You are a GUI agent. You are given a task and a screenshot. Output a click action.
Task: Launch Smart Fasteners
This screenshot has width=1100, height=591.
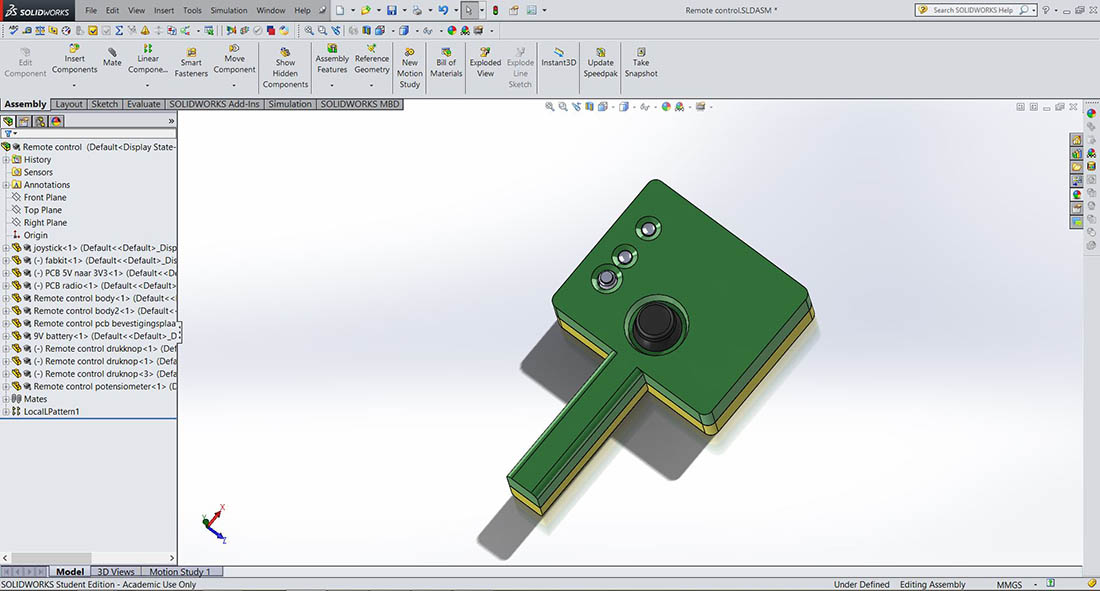click(191, 62)
